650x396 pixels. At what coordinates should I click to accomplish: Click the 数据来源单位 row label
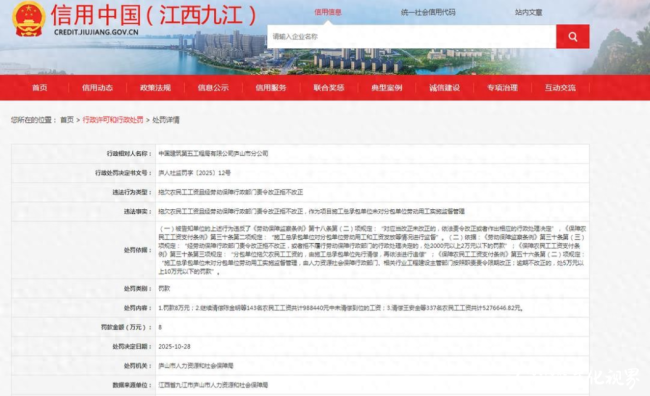(x=132, y=385)
